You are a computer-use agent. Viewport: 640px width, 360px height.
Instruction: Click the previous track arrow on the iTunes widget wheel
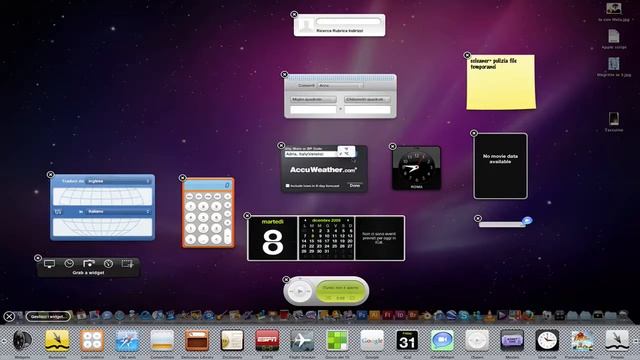click(x=291, y=291)
